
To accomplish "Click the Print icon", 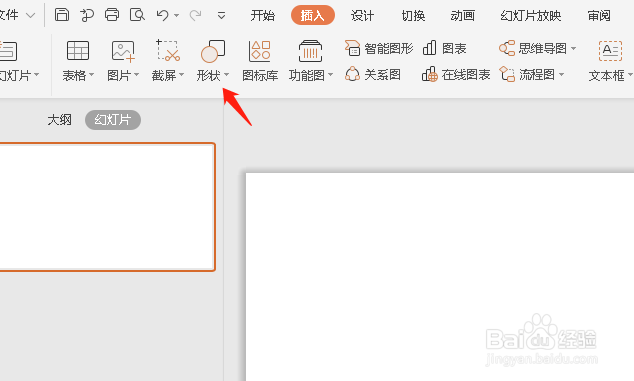I will (x=112, y=15).
